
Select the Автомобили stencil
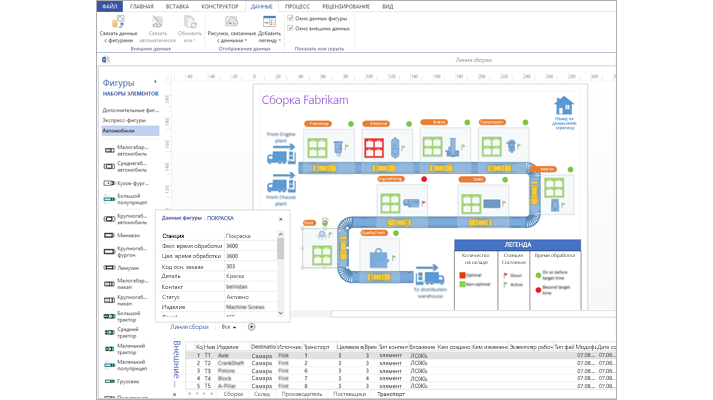point(131,130)
